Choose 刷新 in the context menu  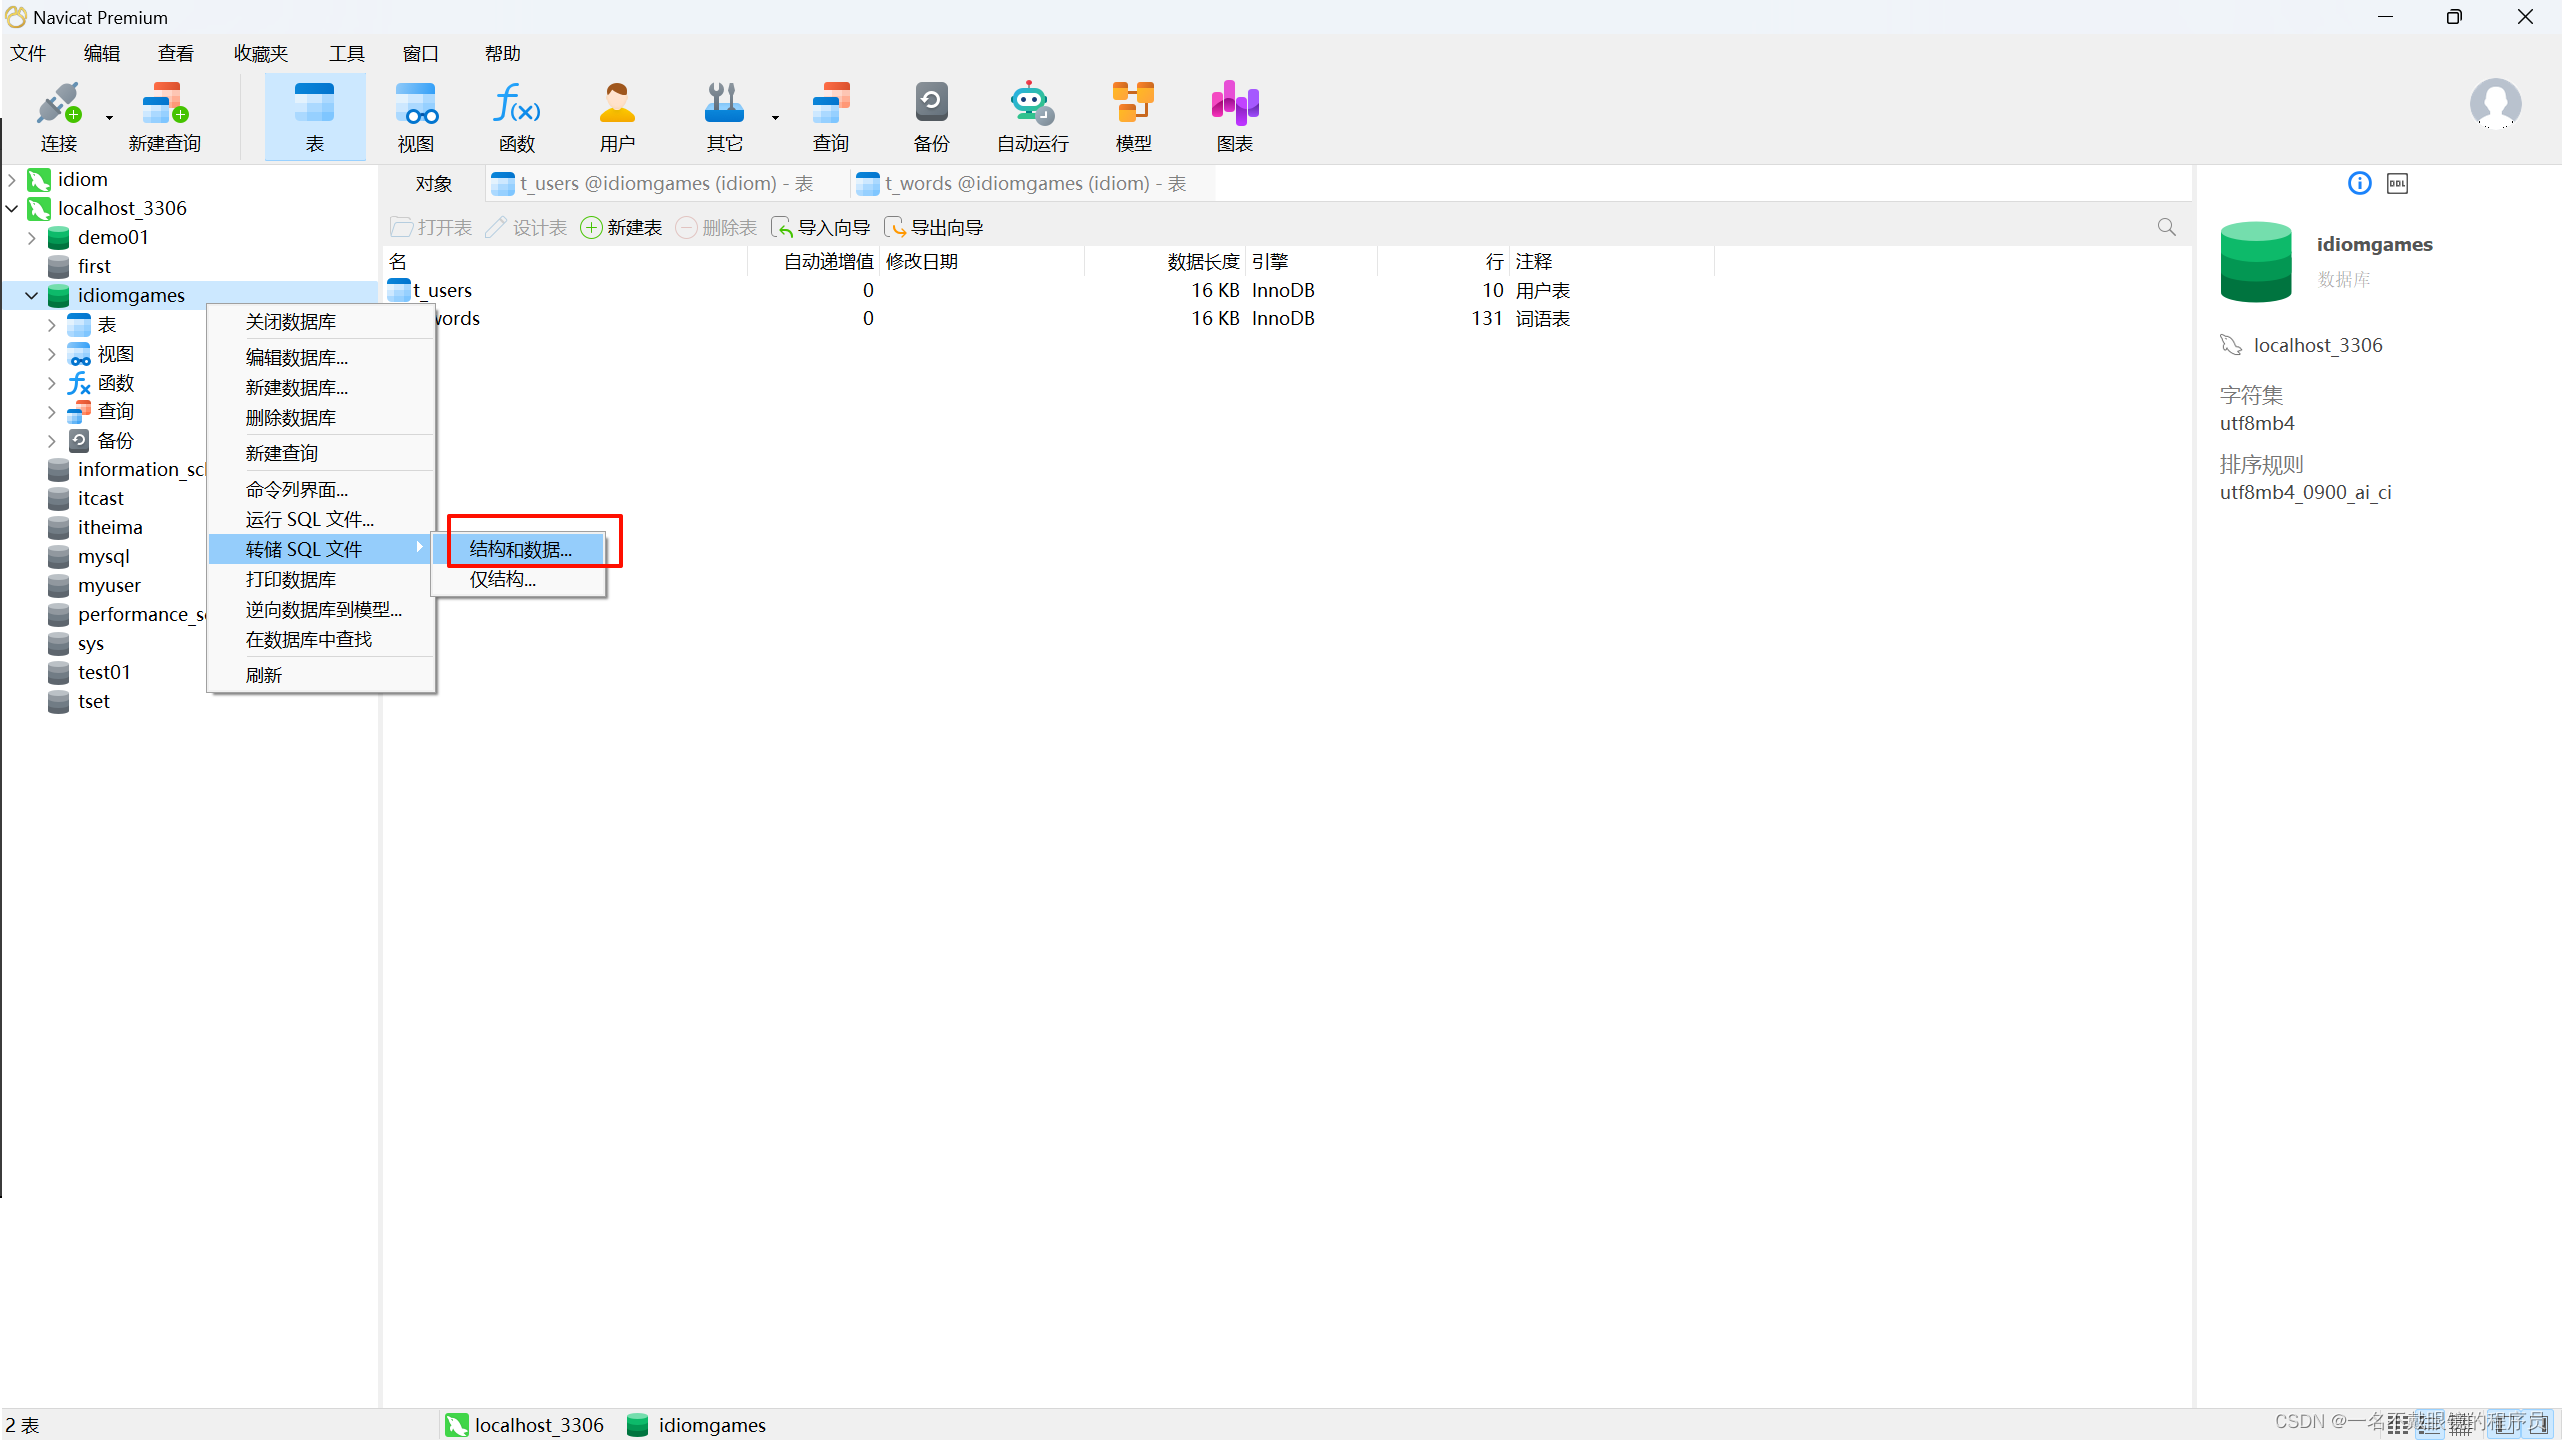click(321, 675)
